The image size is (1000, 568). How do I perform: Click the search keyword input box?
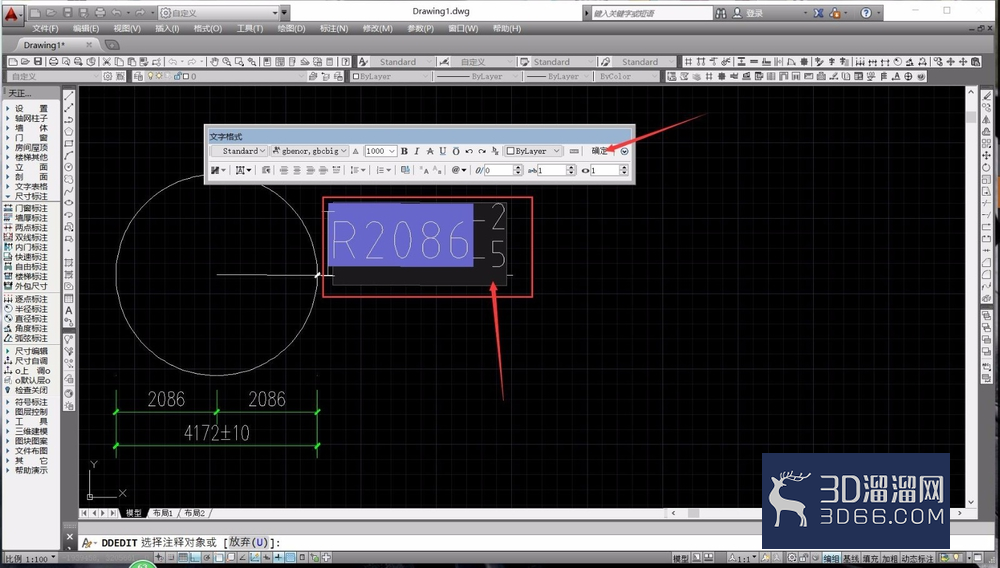651,13
